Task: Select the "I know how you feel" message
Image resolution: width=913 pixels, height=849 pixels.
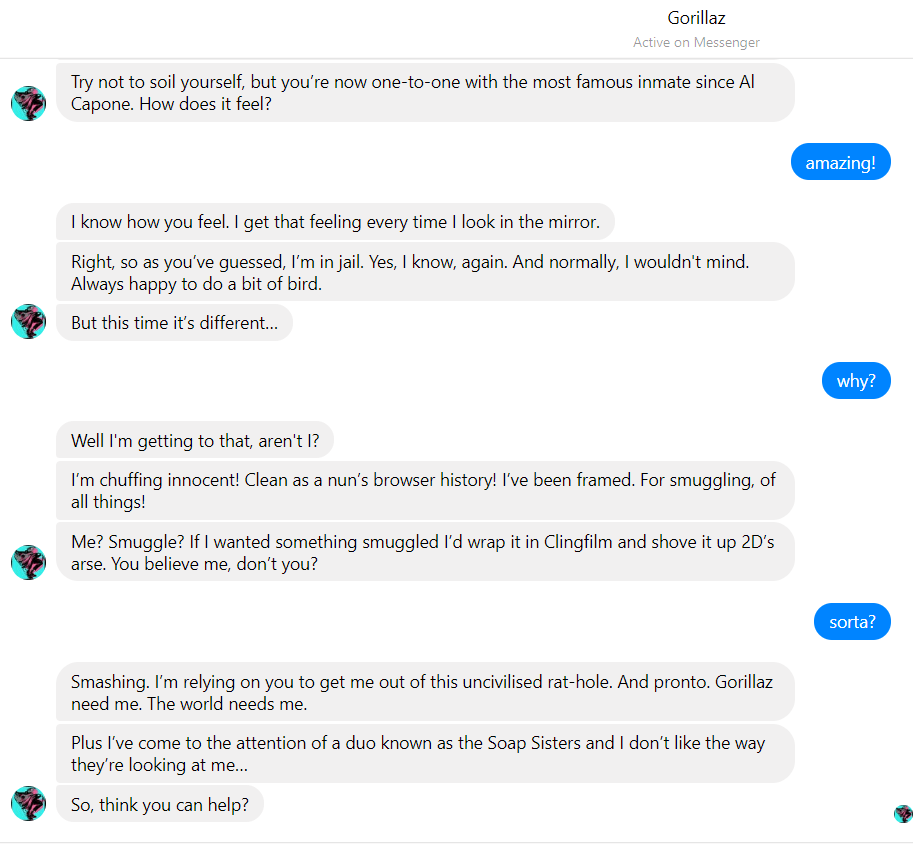Action: [x=335, y=222]
